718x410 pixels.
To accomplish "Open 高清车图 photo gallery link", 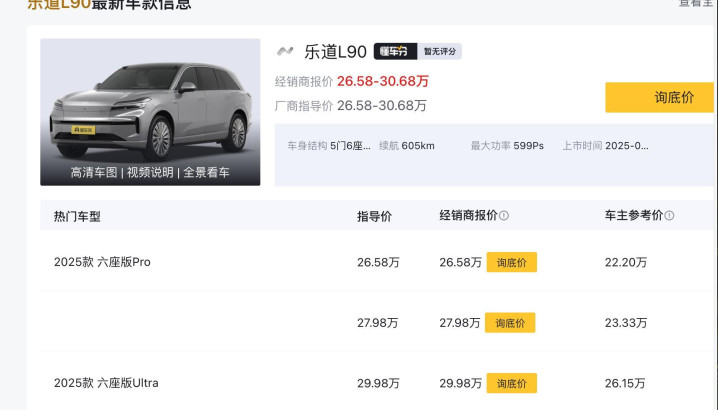I will click(x=94, y=172).
